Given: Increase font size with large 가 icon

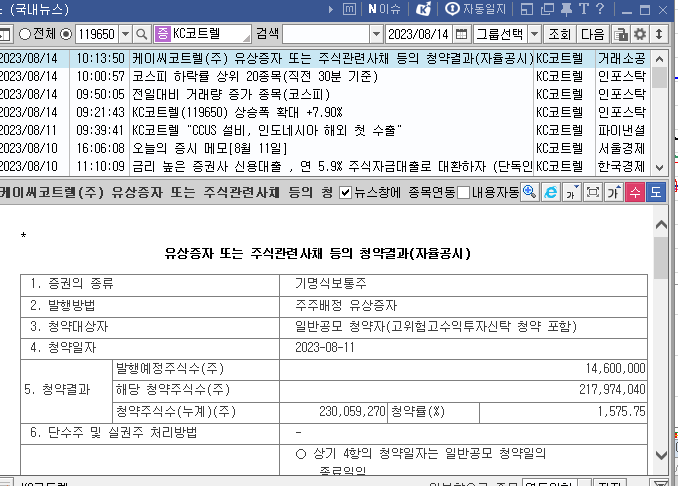Looking at the screenshot, I should [x=614, y=192].
